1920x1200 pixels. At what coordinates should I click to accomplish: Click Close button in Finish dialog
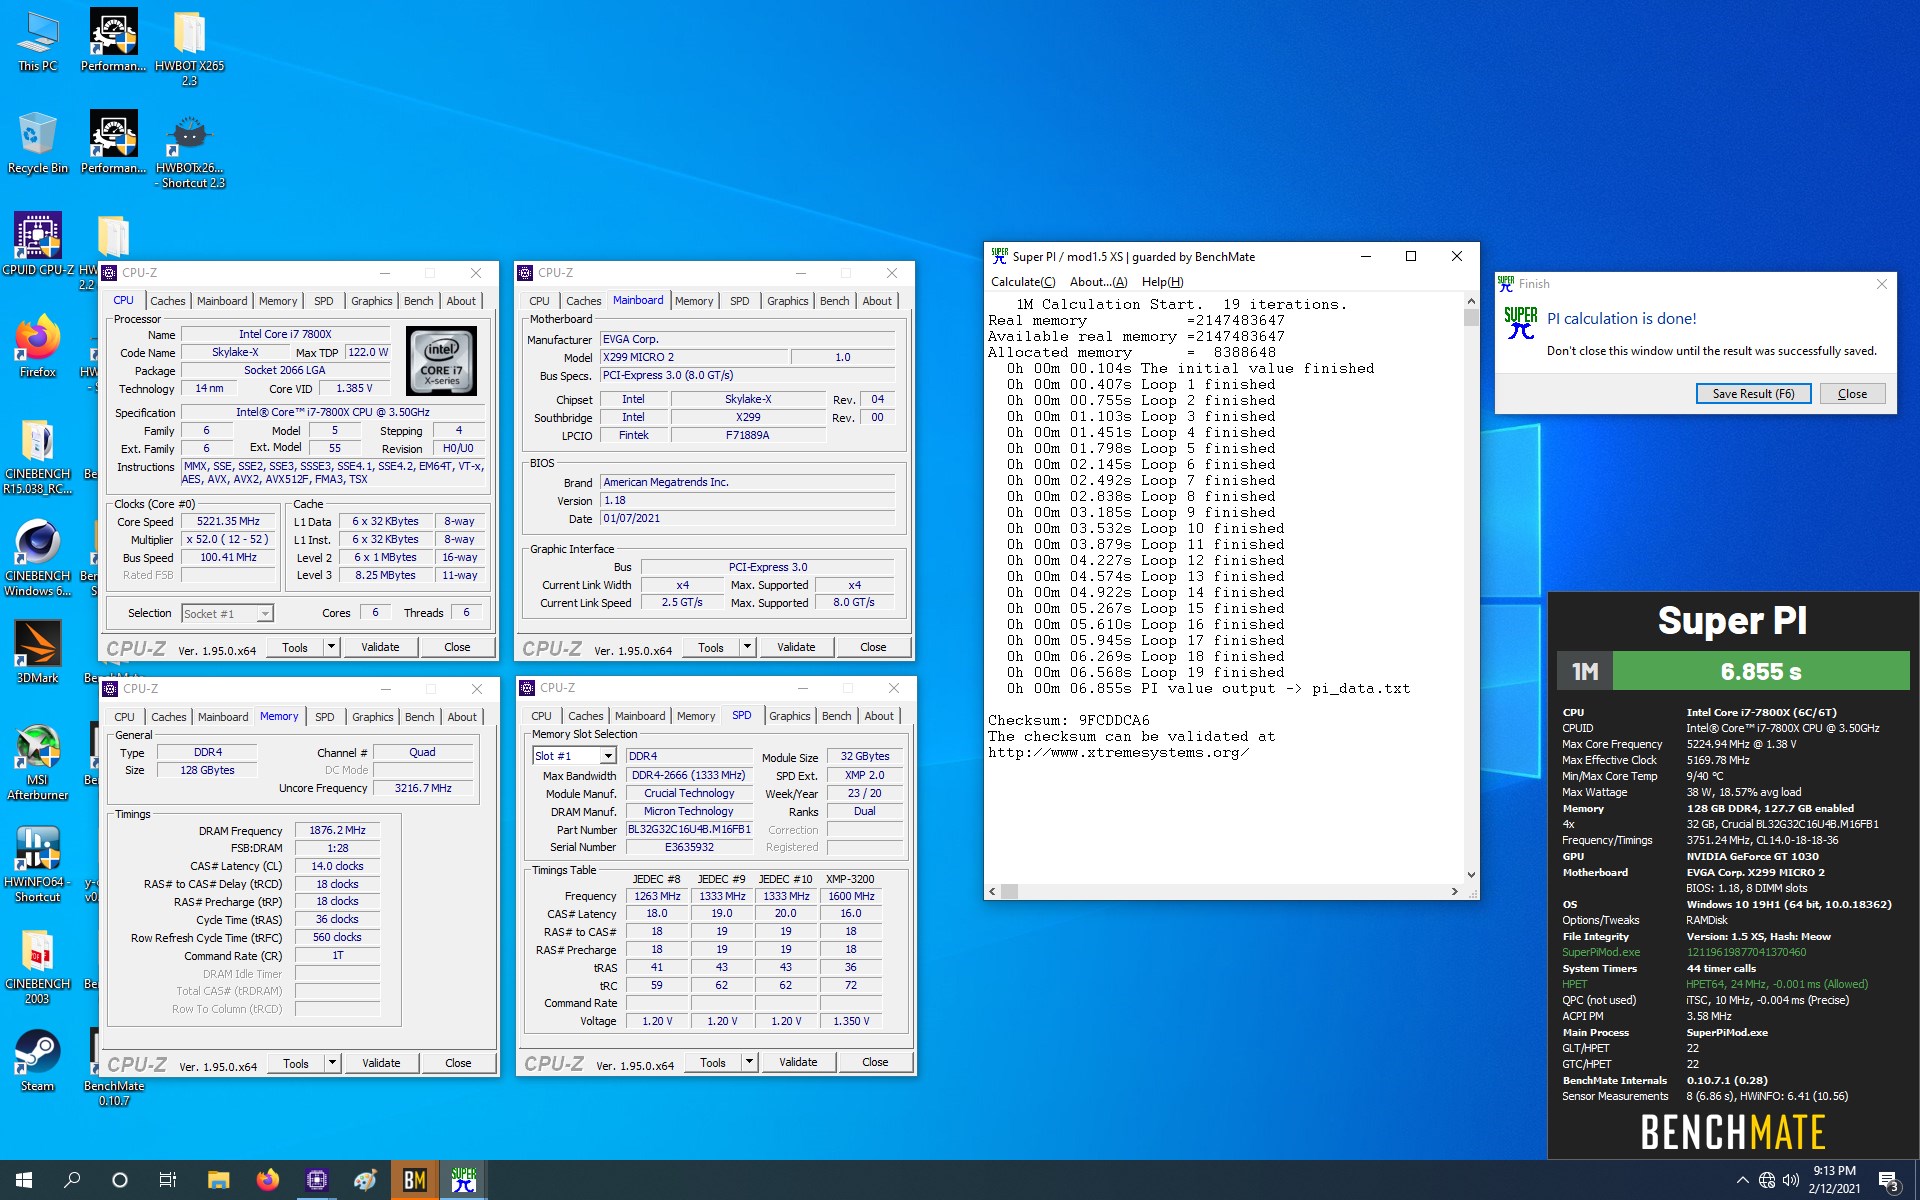1852,394
